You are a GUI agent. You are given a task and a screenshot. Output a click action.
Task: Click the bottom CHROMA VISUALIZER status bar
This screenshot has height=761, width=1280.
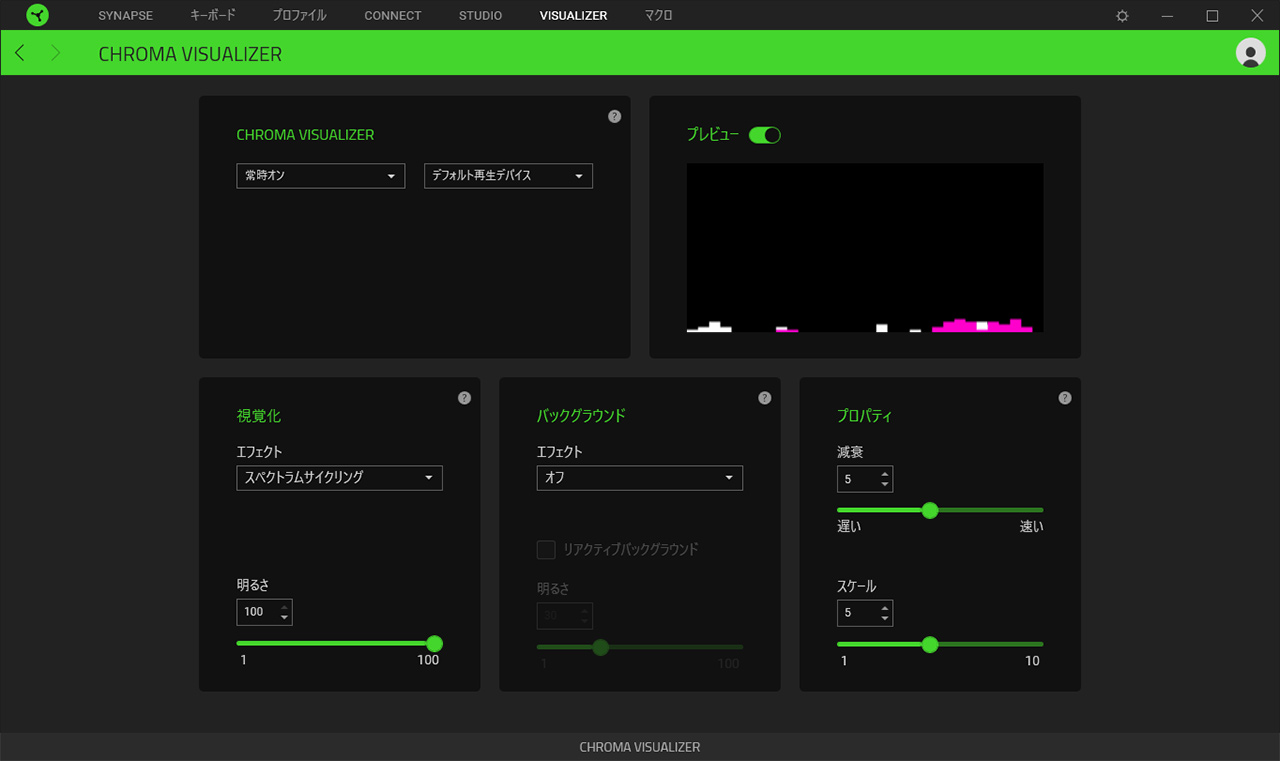(640, 747)
